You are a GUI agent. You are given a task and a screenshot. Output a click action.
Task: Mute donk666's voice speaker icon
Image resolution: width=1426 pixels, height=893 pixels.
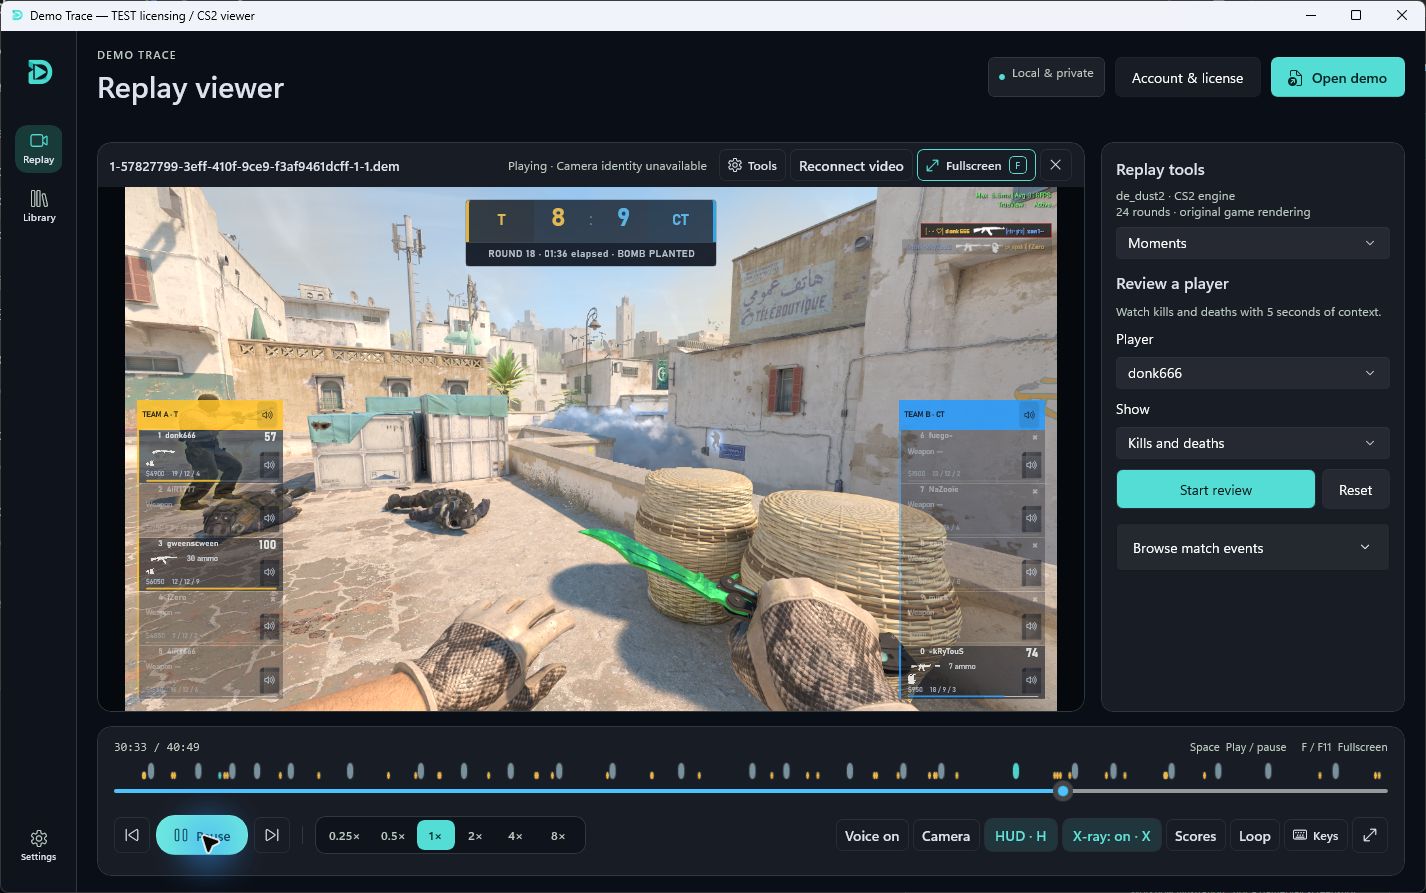[x=269, y=465]
